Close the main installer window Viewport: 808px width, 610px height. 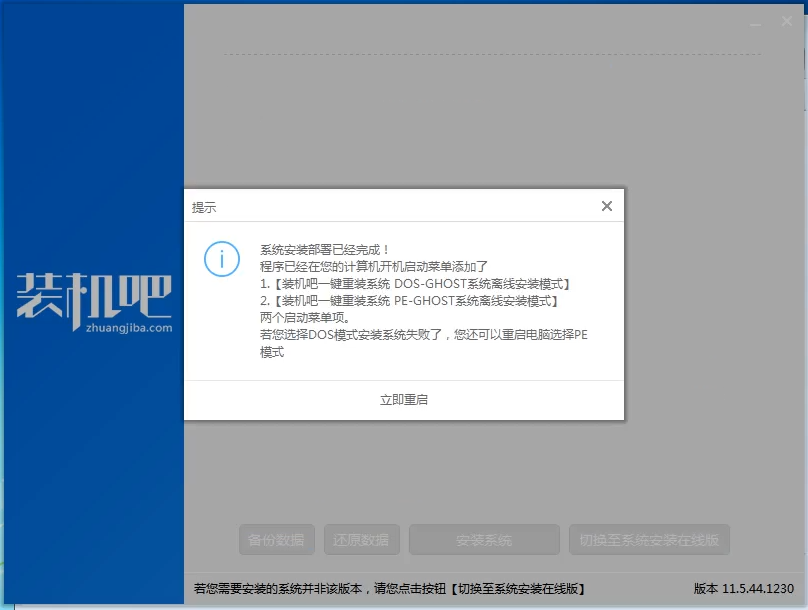point(786,22)
